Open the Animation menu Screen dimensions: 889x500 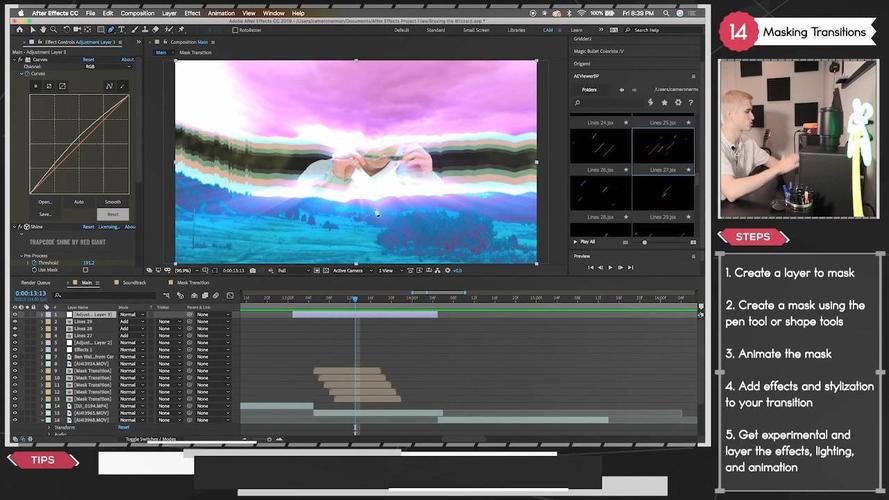coord(221,13)
